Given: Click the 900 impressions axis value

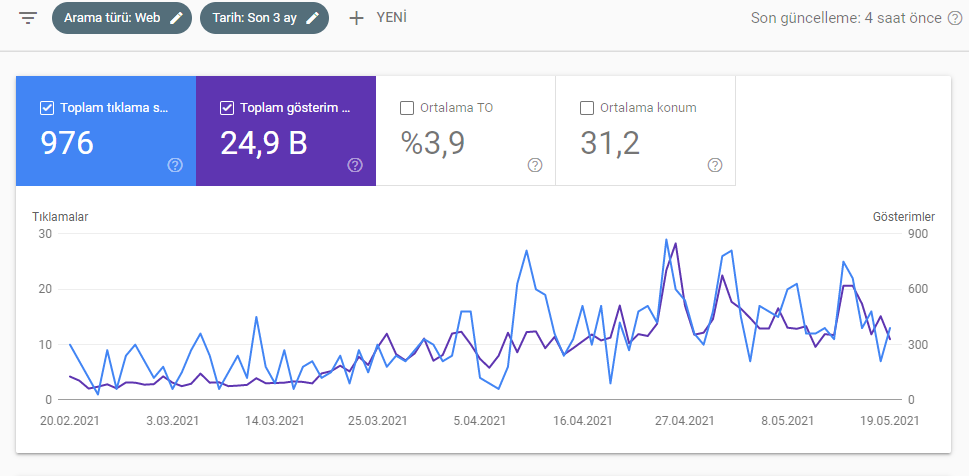Looking at the screenshot, I should tap(918, 234).
